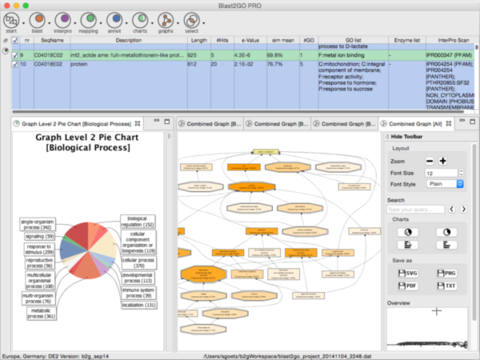This screenshot has width=480, height=360.
Task: Open the interpro tool icon
Action: (63, 20)
